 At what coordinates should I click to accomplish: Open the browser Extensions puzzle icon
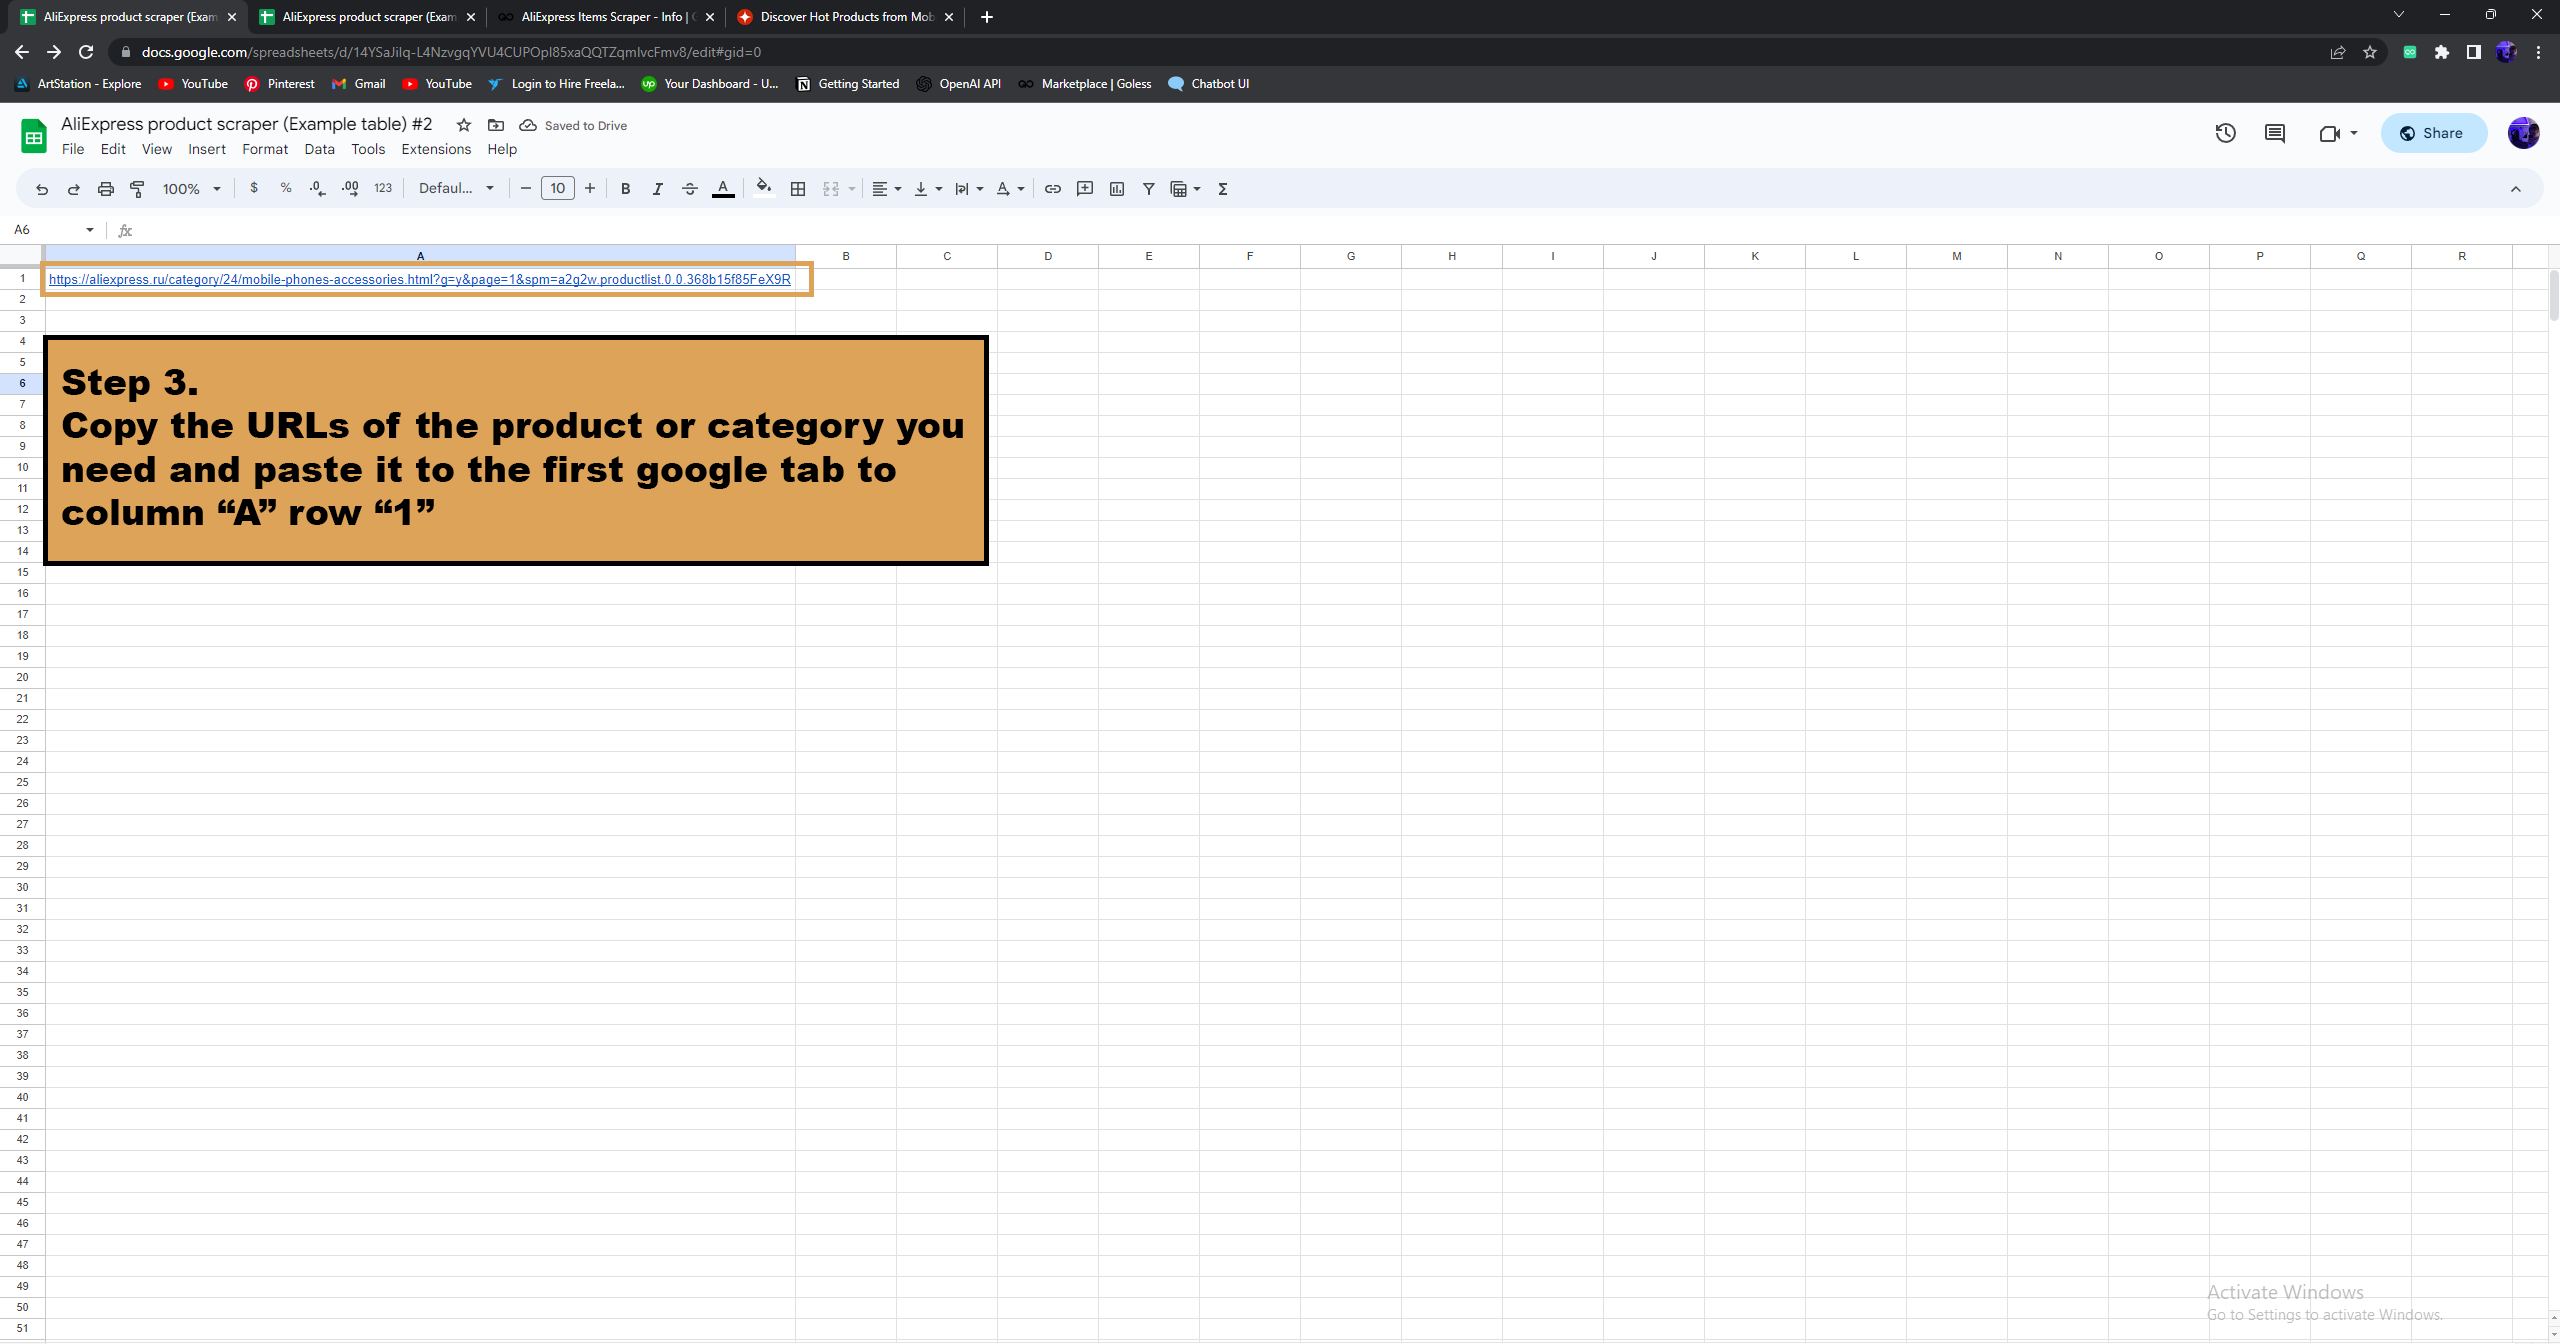coord(2442,52)
